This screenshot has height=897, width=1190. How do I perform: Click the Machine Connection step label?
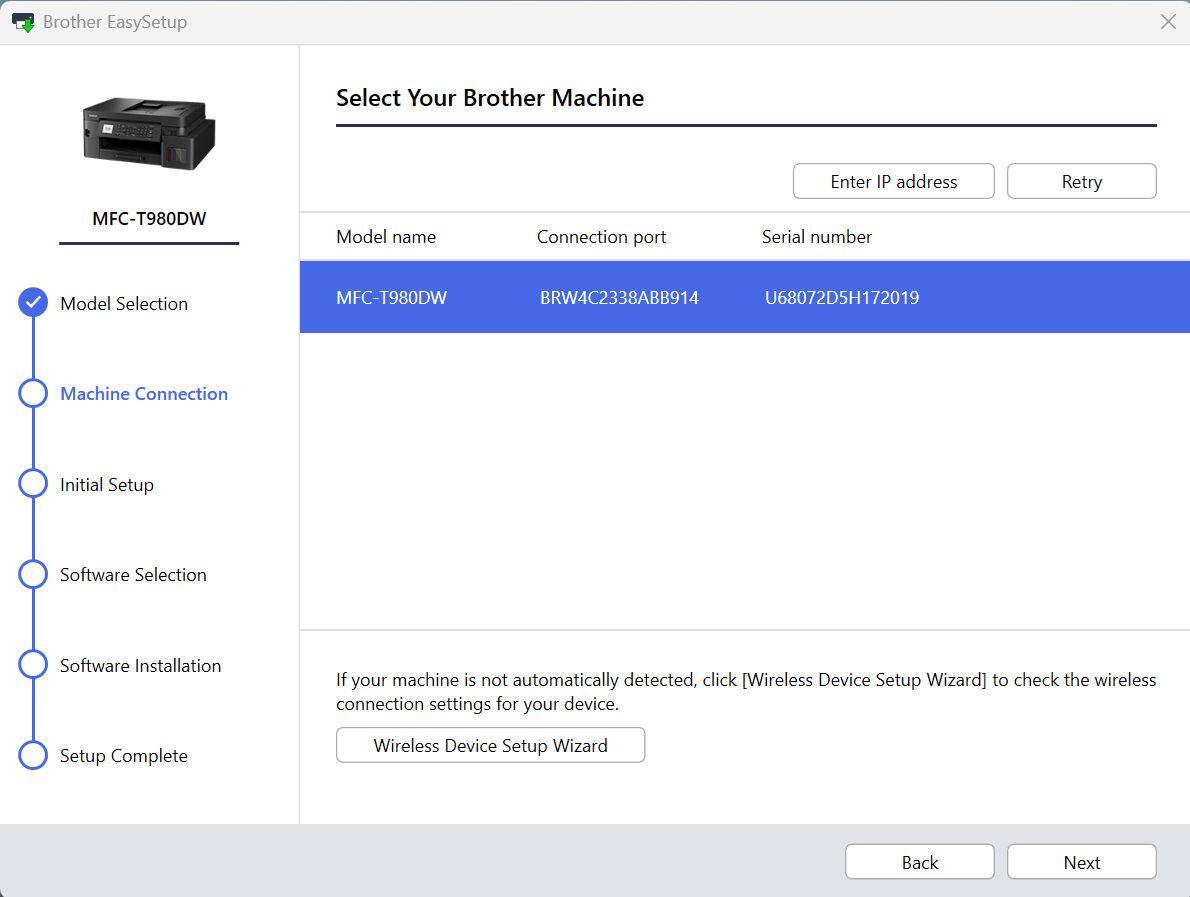[144, 393]
